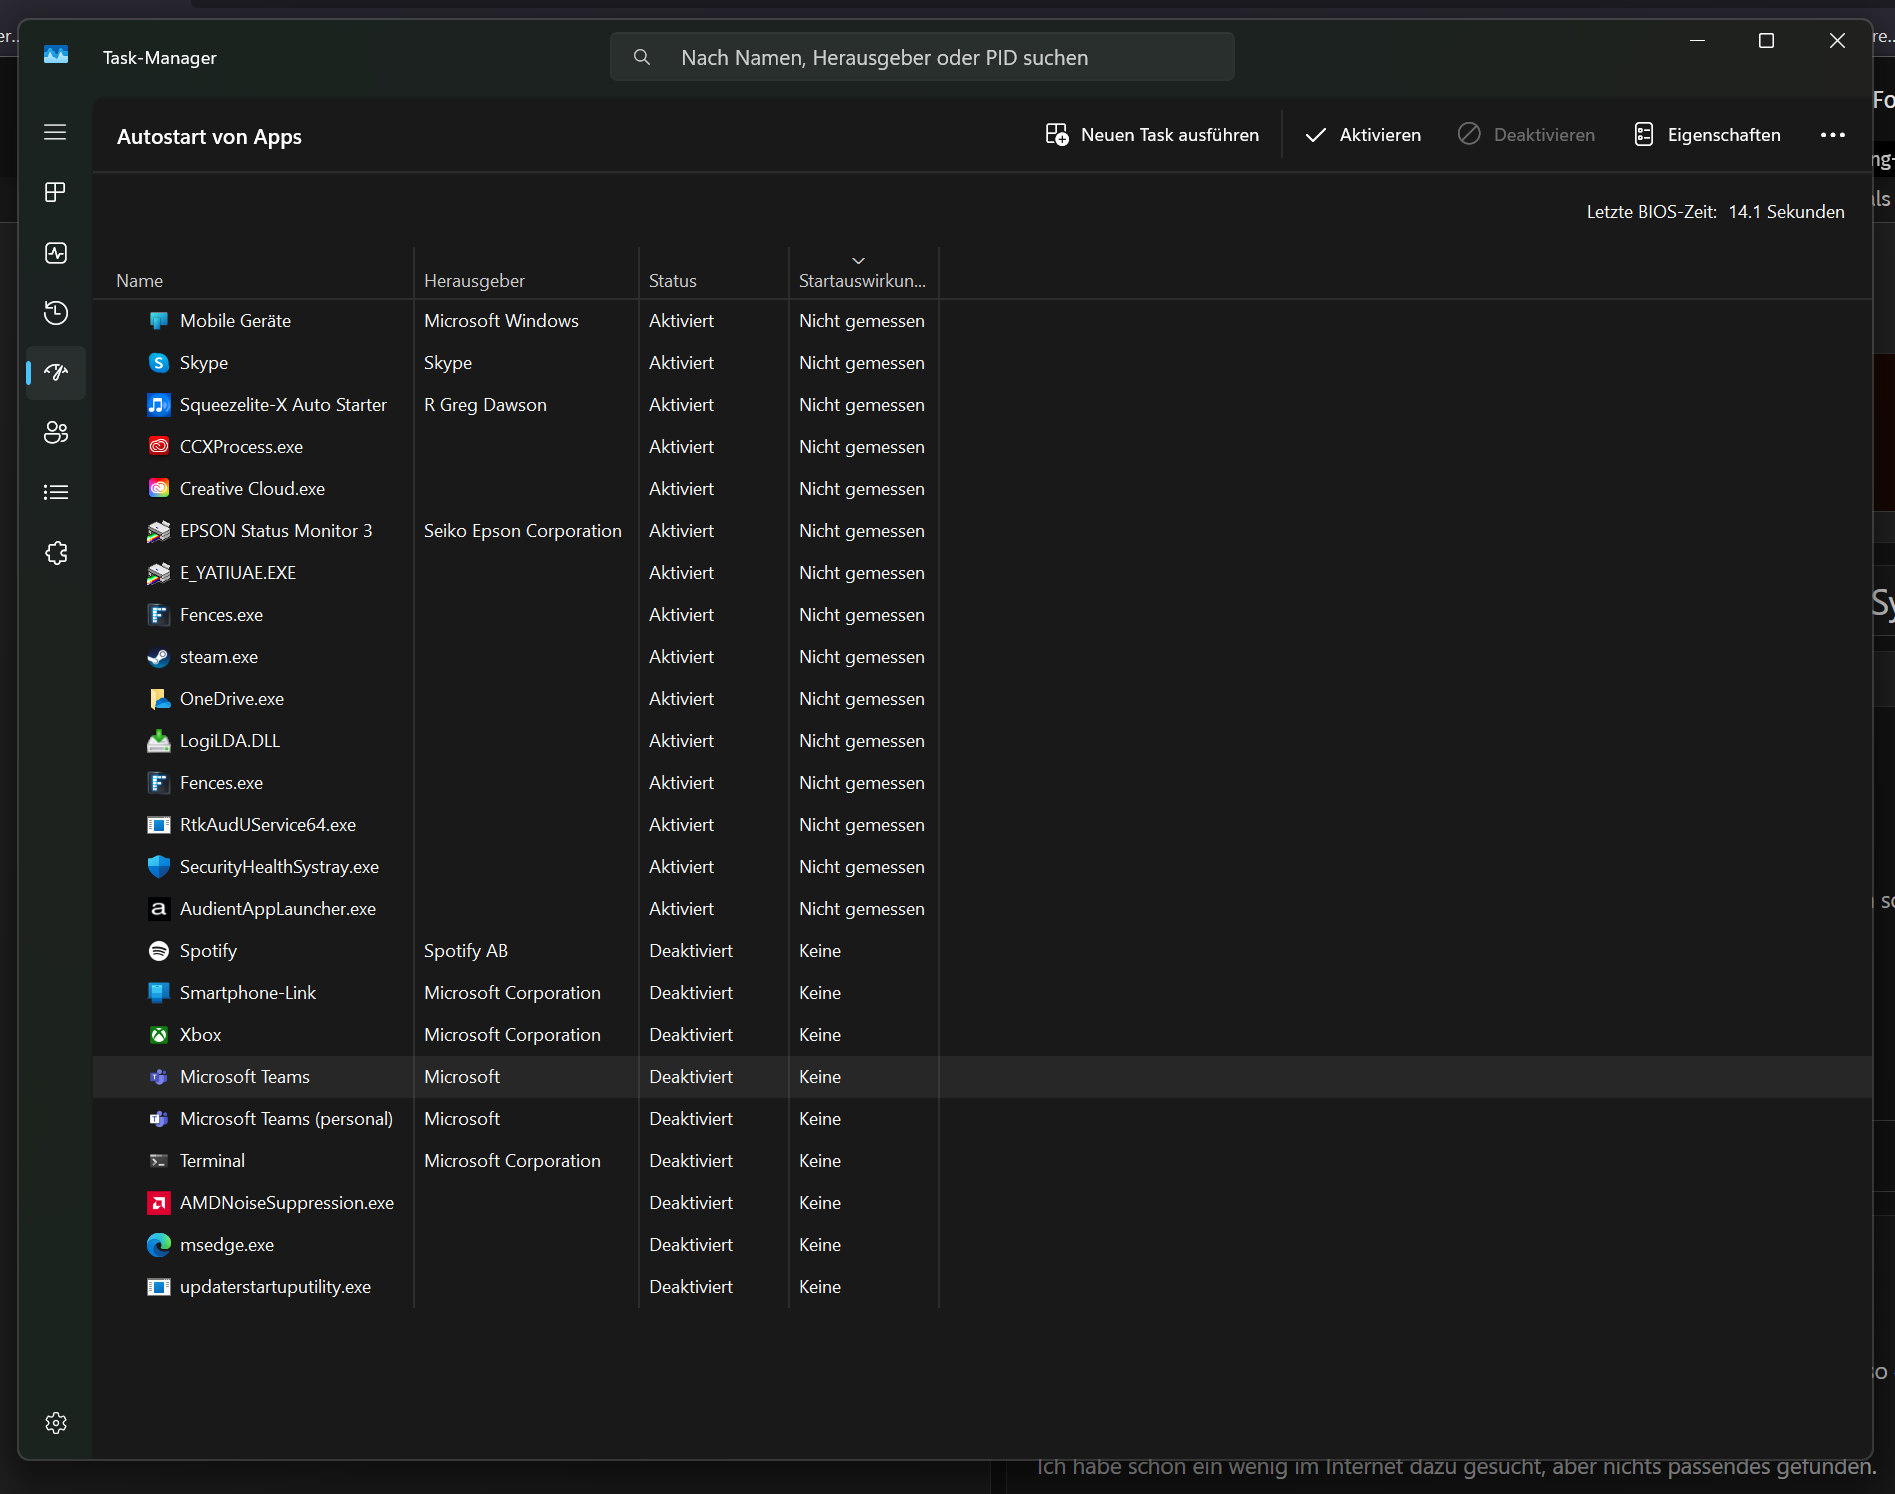
Task: Select the Startup apps sidebar icon
Action: click(x=55, y=373)
